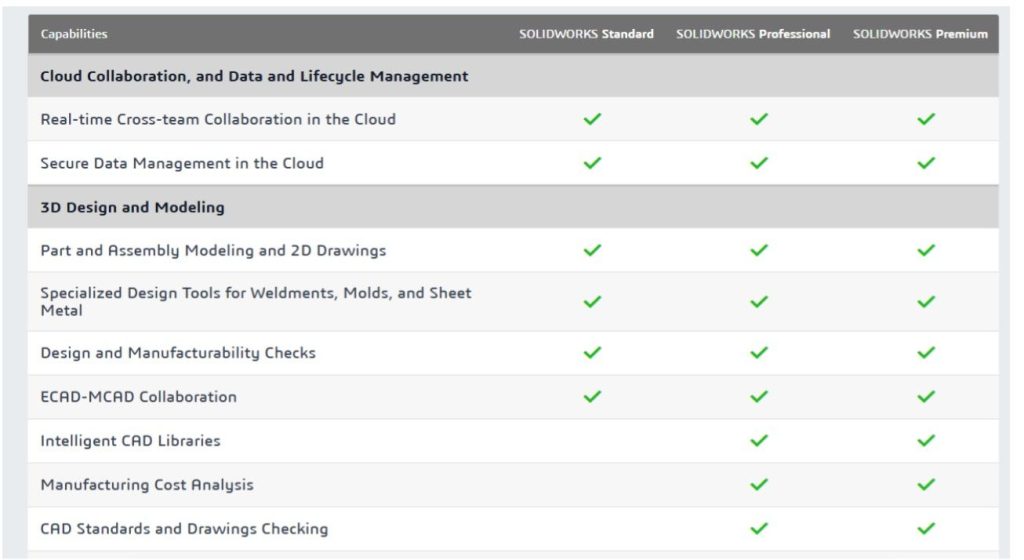
Task: Click the Professional checkmark for Real-time Cross-team Collaboration
Action: (x=759, y=119)
